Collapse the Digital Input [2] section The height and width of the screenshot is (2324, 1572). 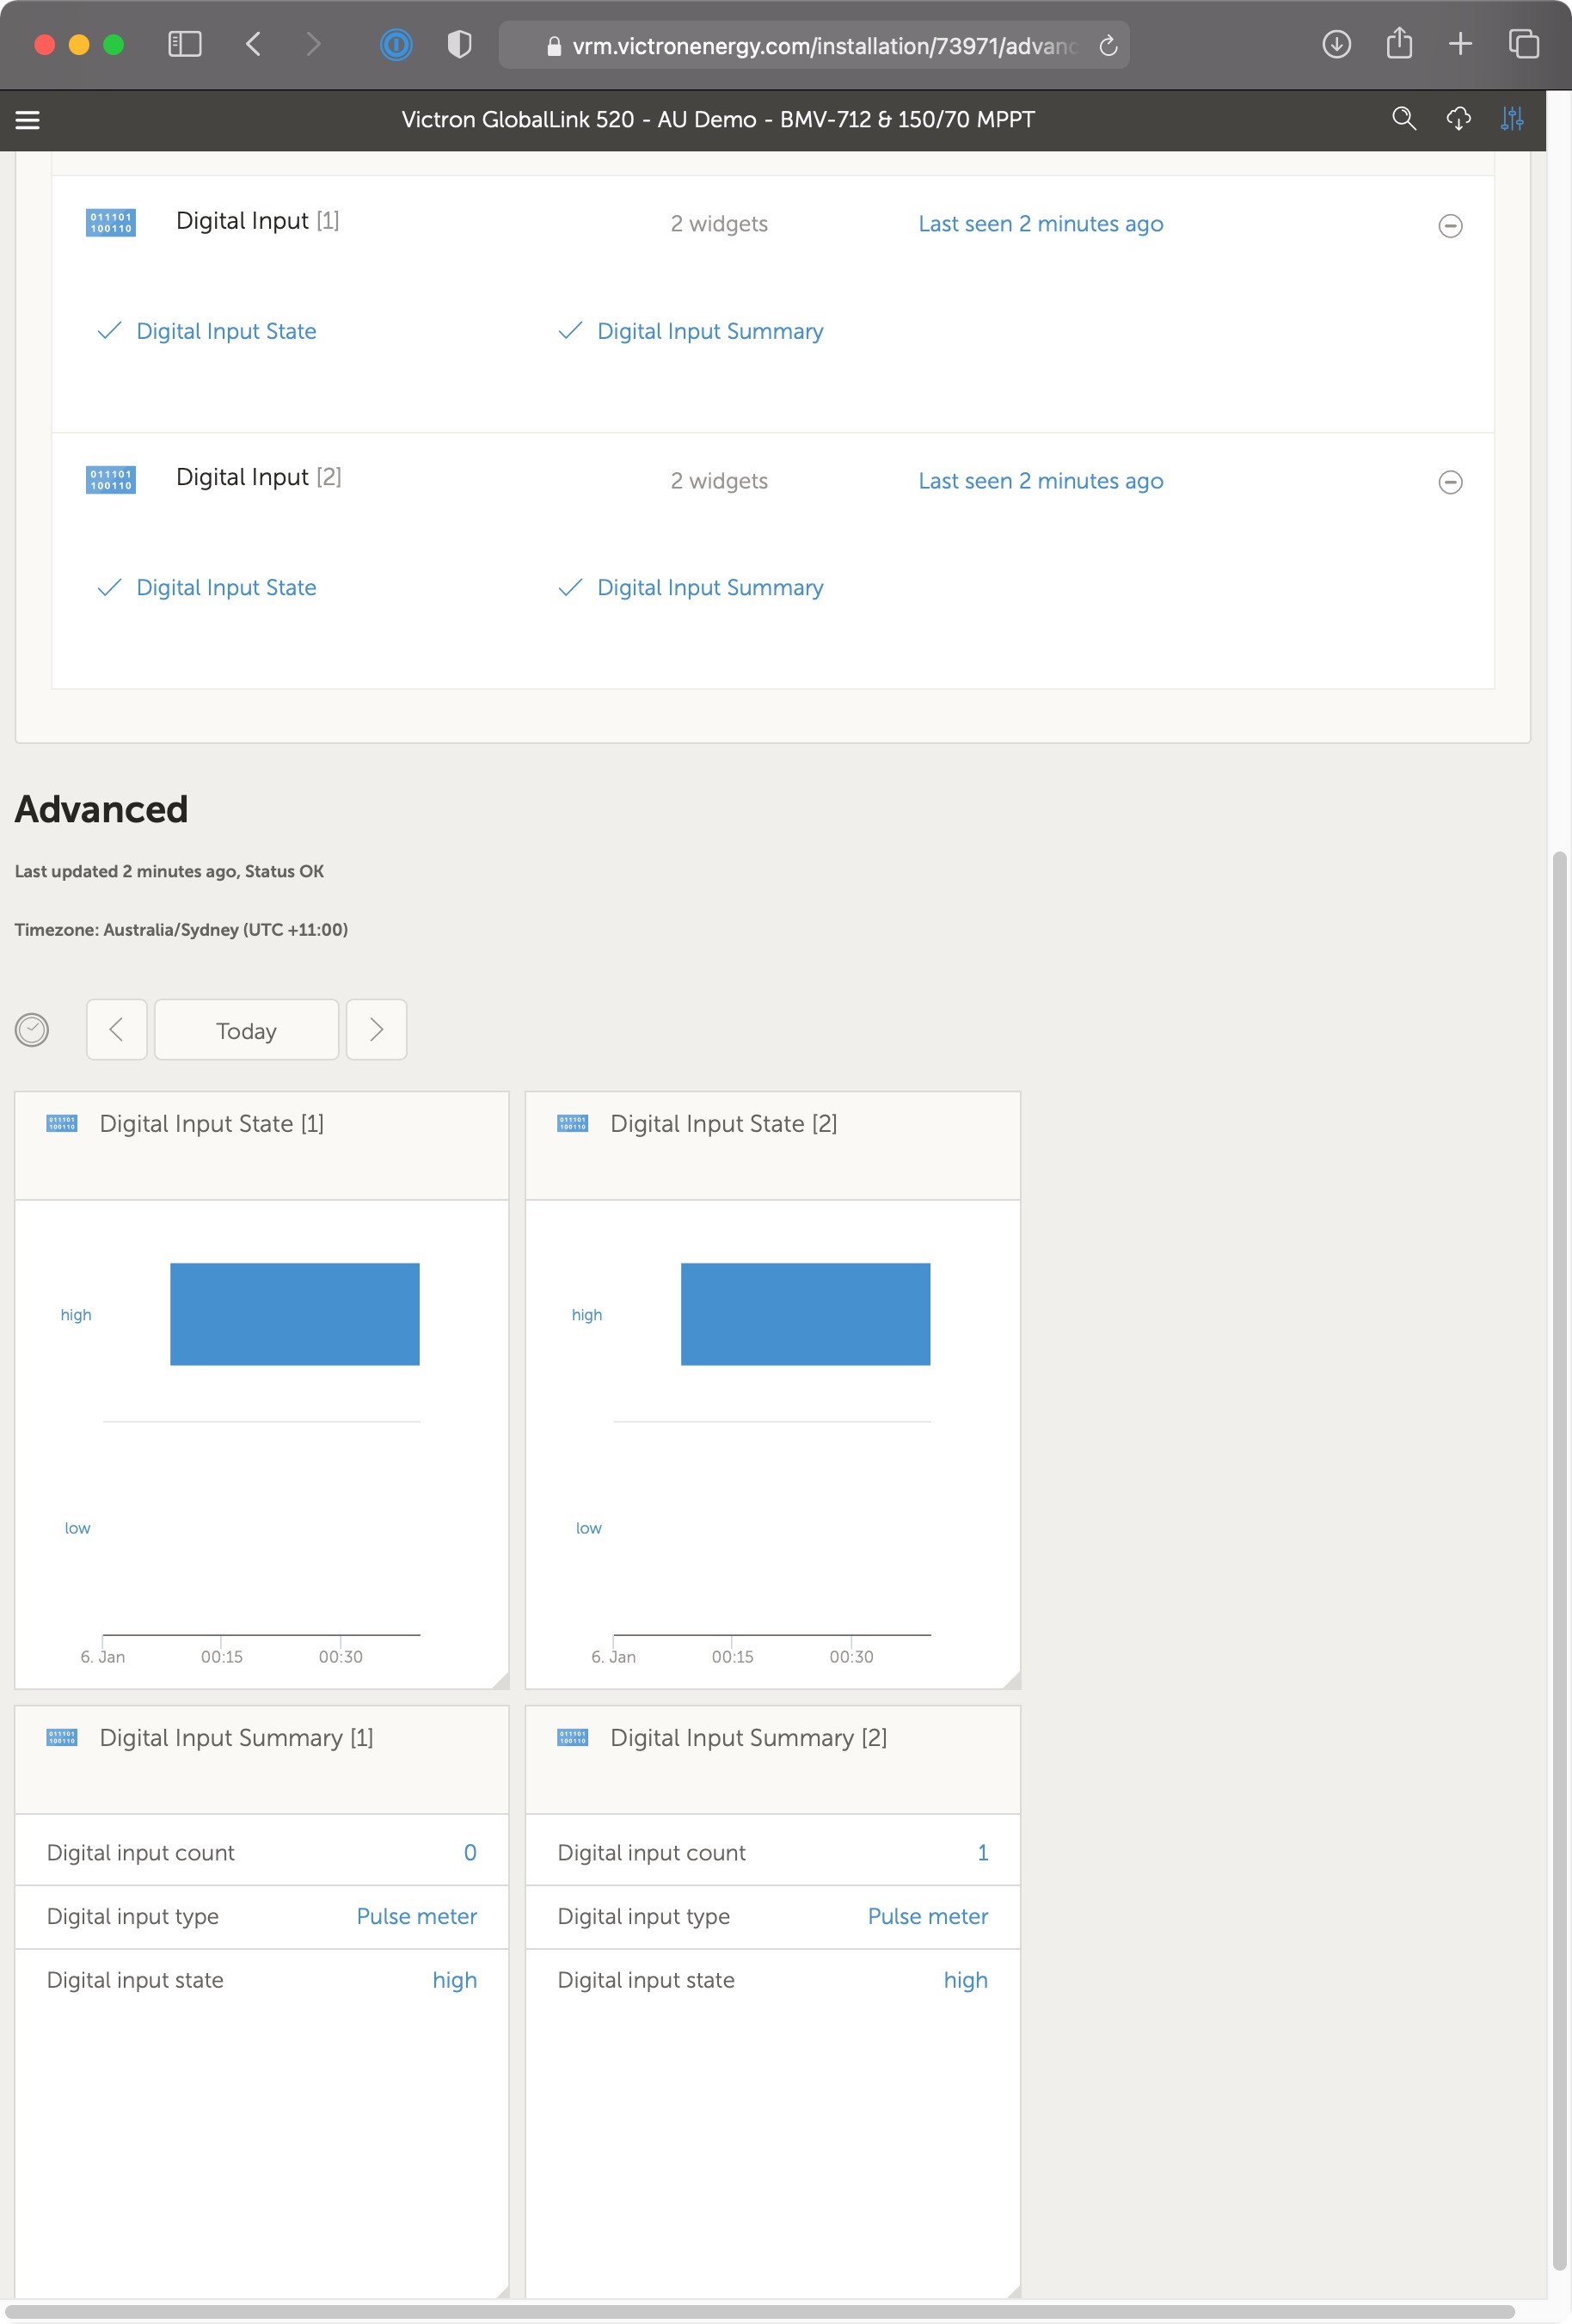tap(1449, 482)
